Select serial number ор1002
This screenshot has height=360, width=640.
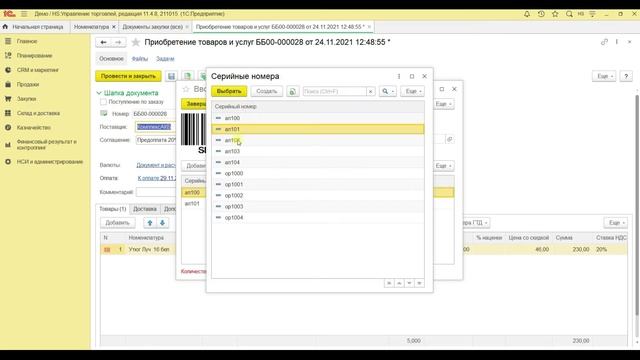(x=318, y=196)
